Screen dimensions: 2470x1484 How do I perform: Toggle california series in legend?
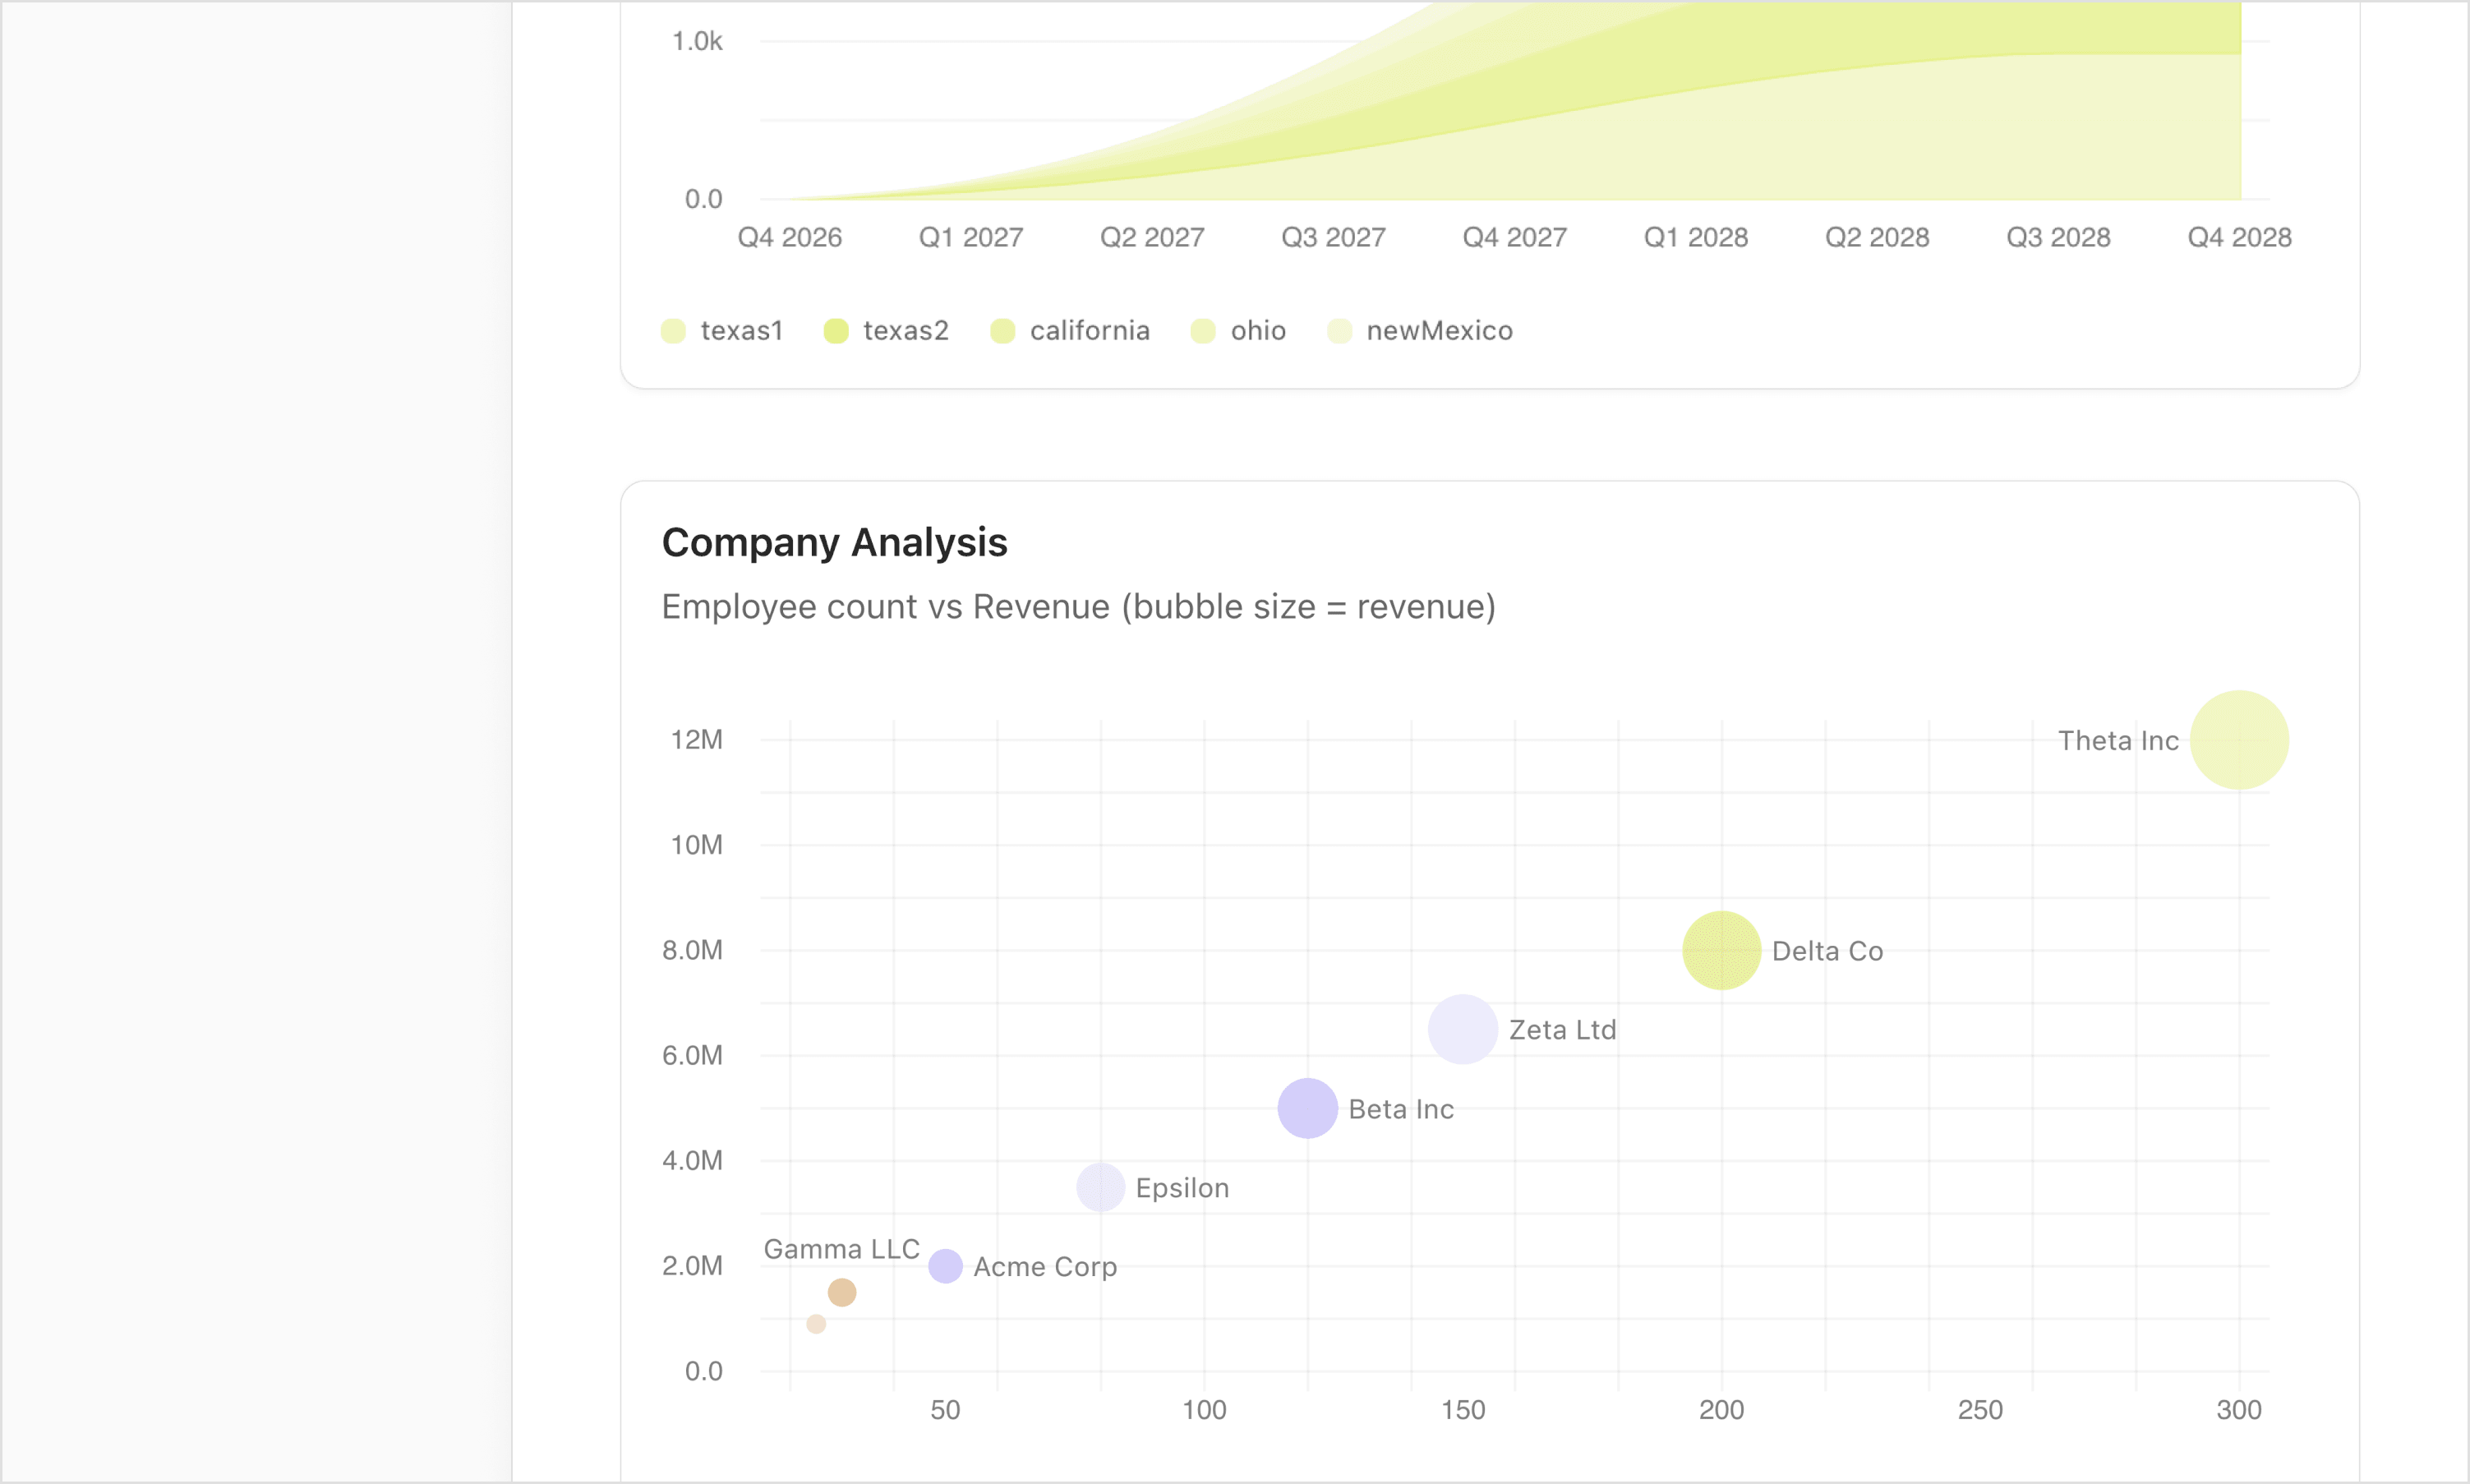[x=1089, y=331]
